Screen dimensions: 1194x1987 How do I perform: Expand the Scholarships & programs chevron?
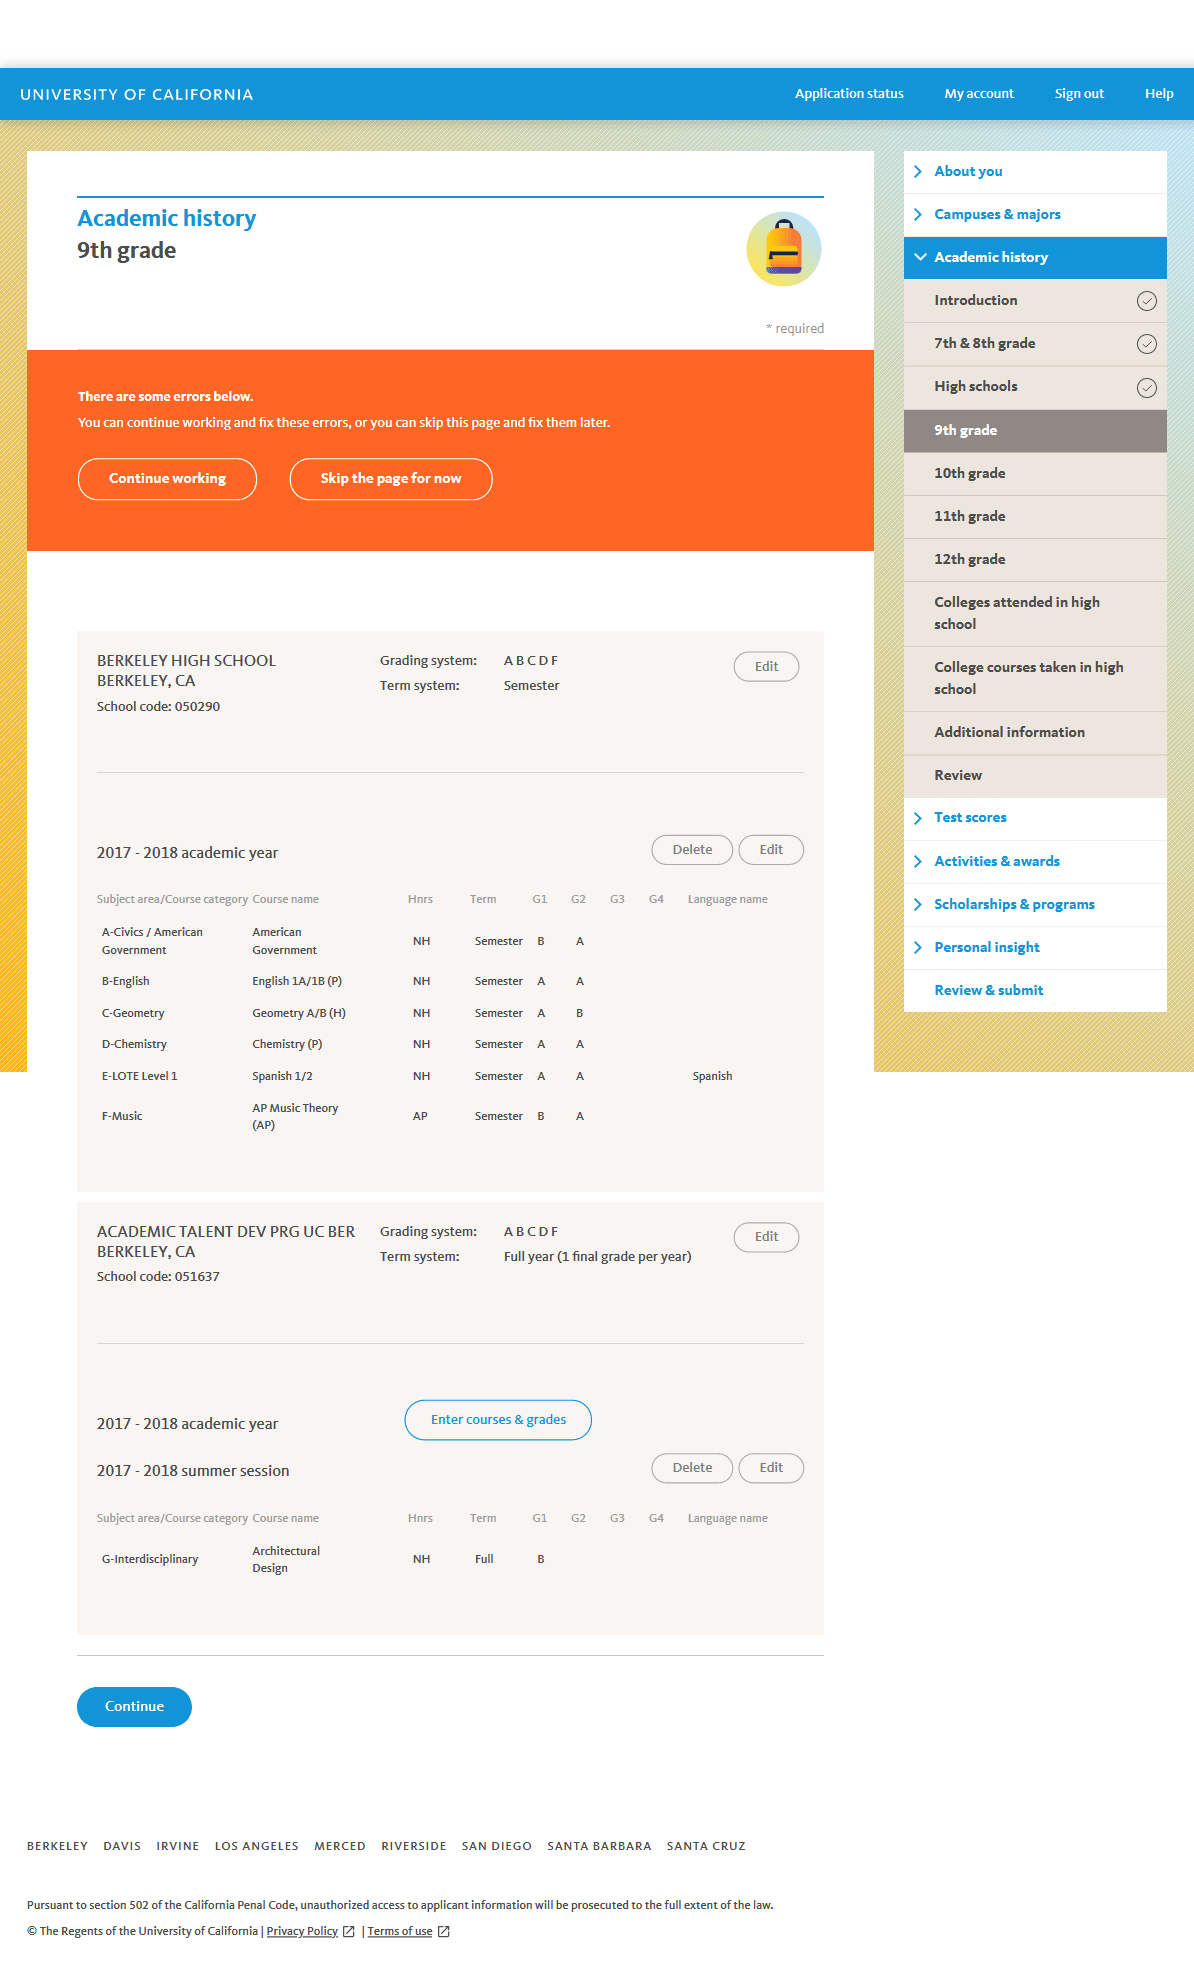pos(918,904)
